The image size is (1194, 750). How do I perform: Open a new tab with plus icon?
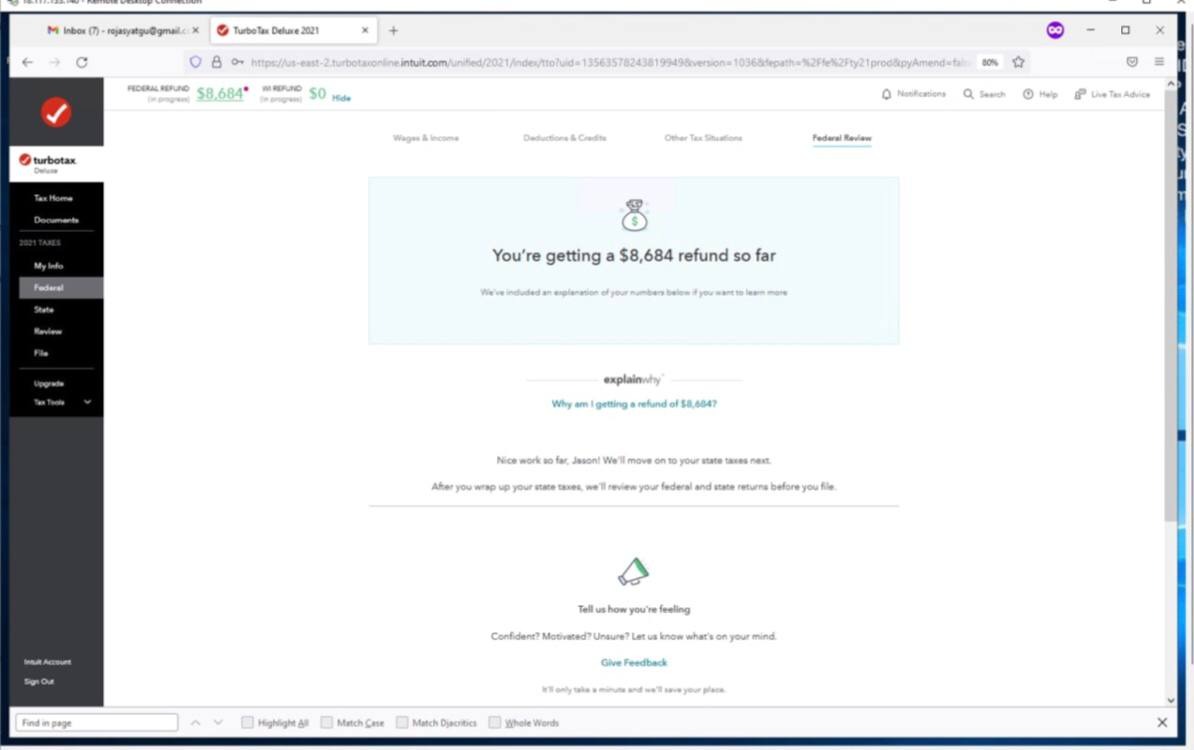click(x=393, y=30)
